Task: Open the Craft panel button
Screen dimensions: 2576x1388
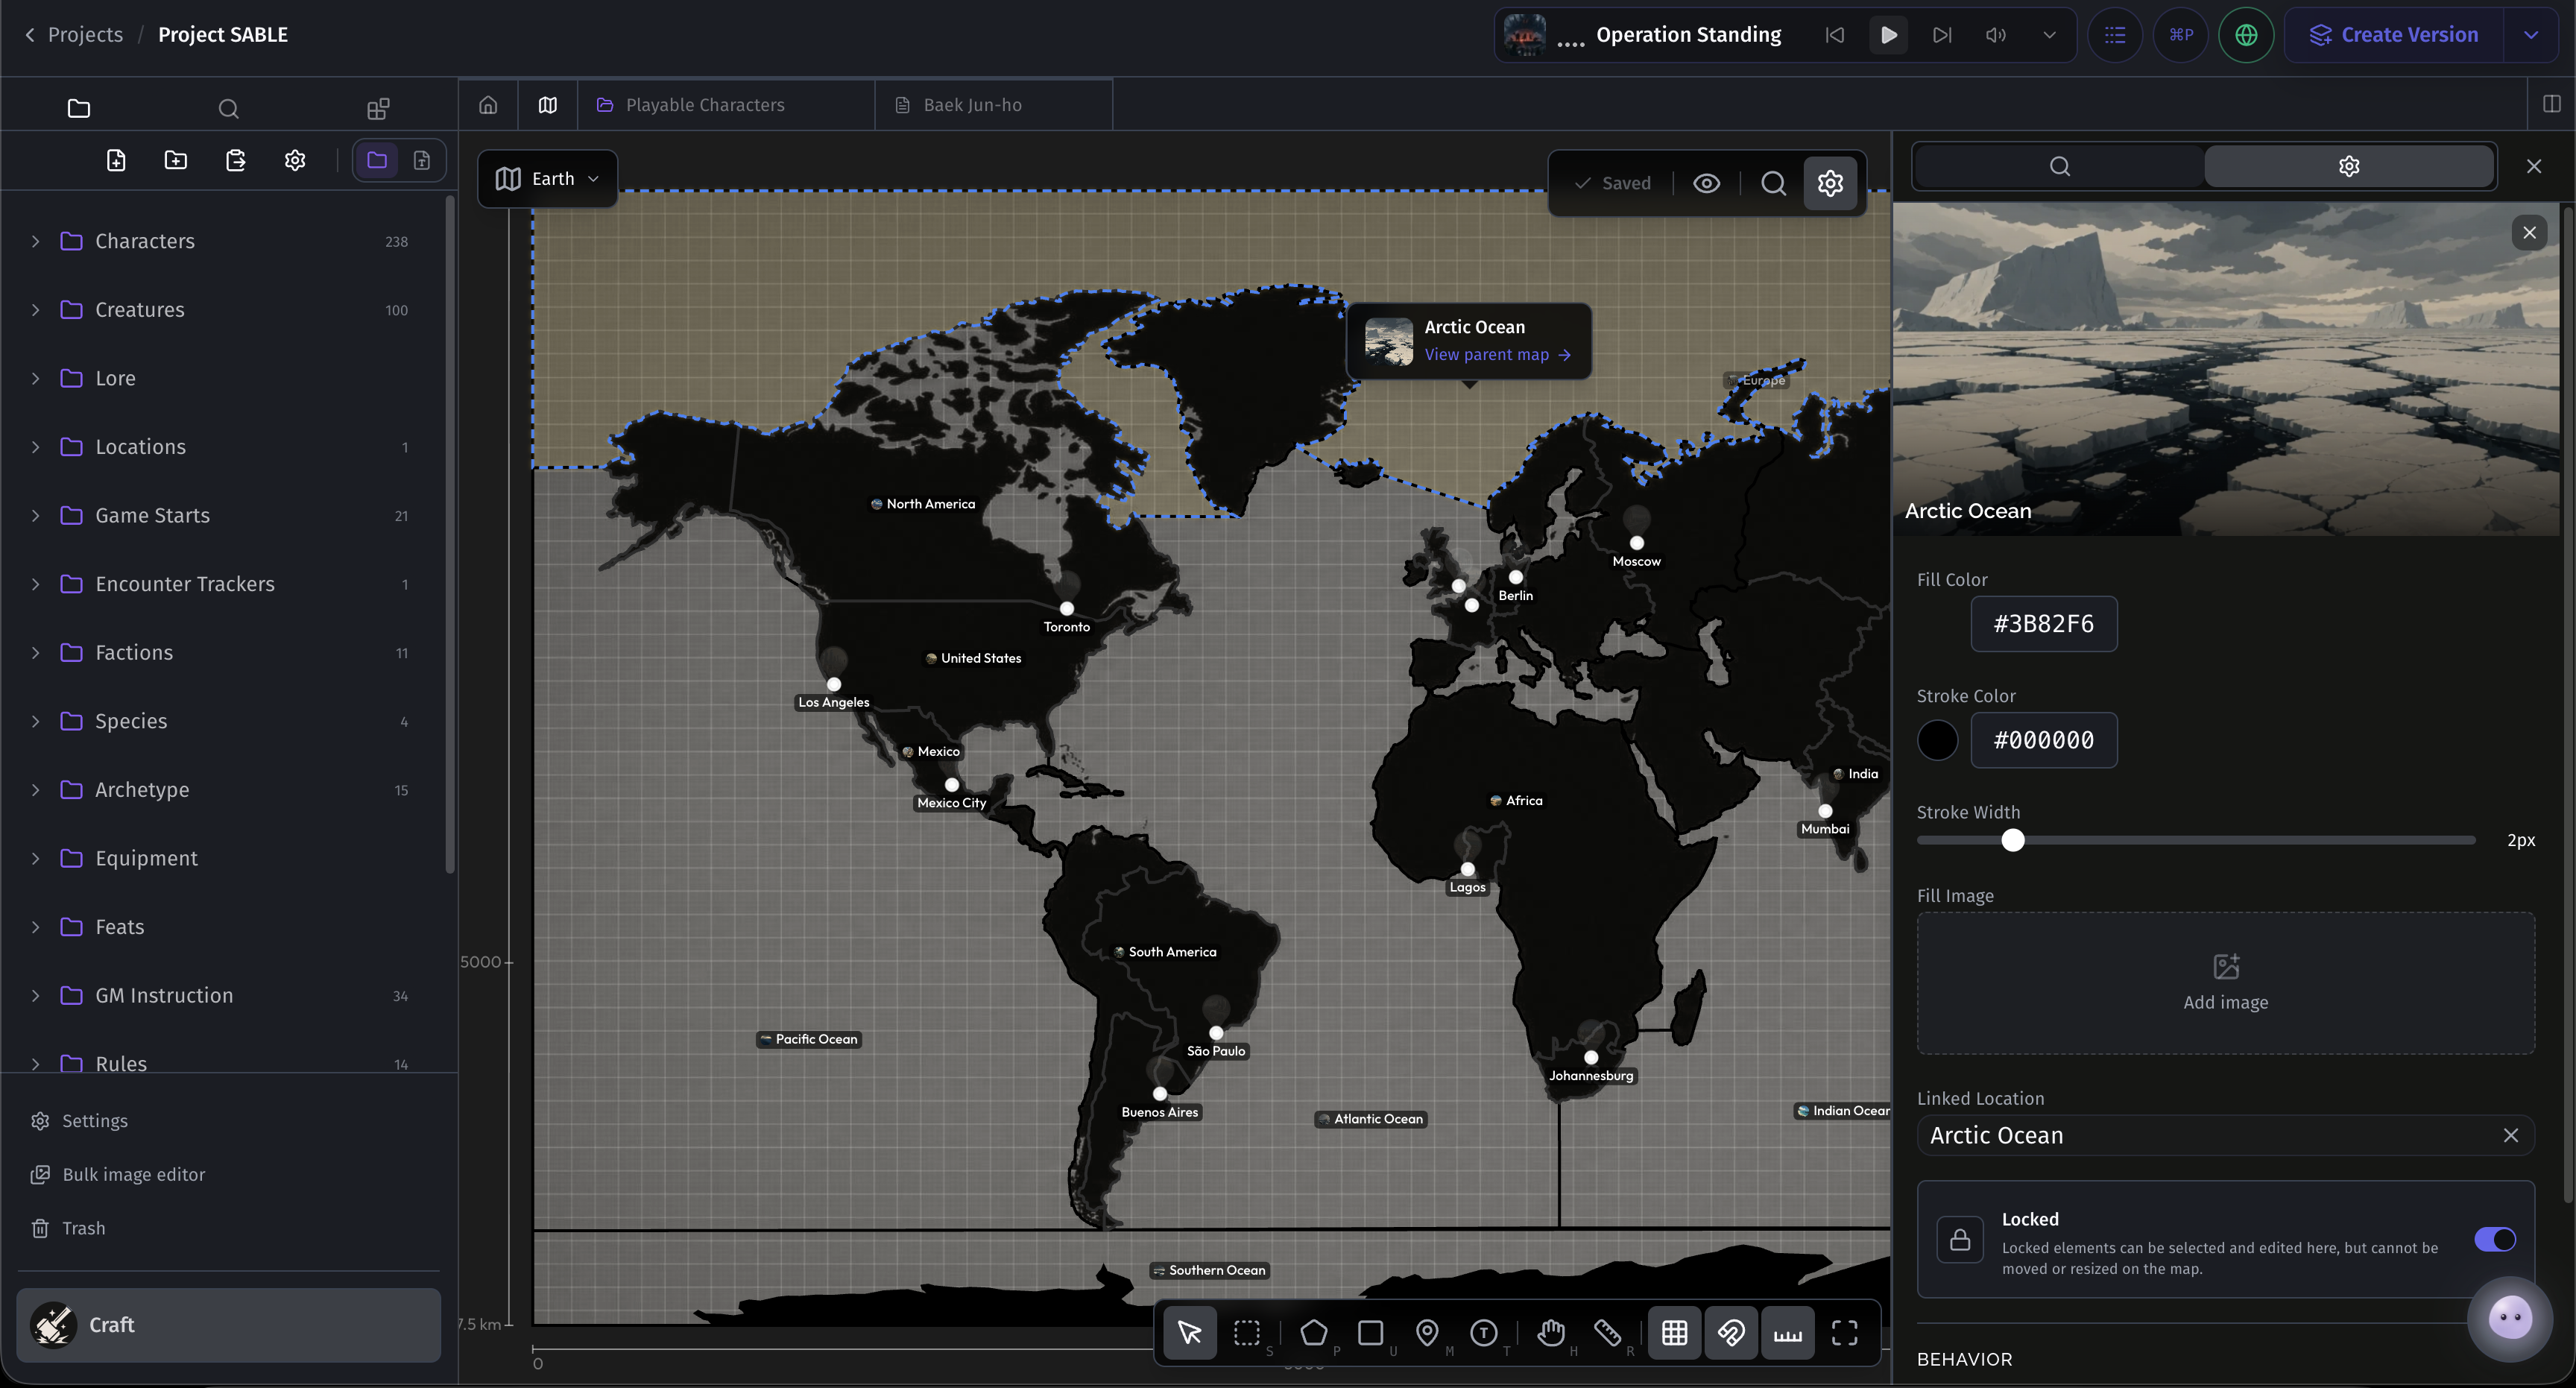Action: point(229,1326)
